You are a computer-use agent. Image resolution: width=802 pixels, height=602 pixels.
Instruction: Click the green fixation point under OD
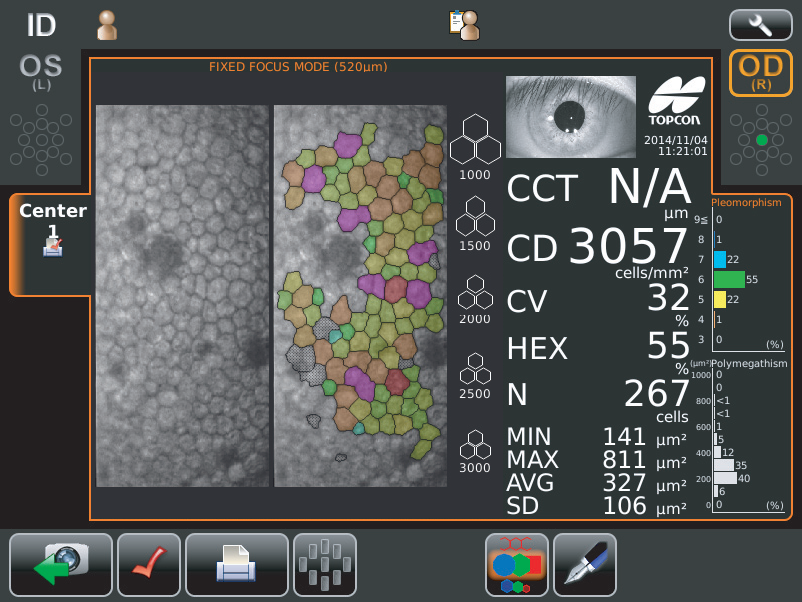point(762,141)
